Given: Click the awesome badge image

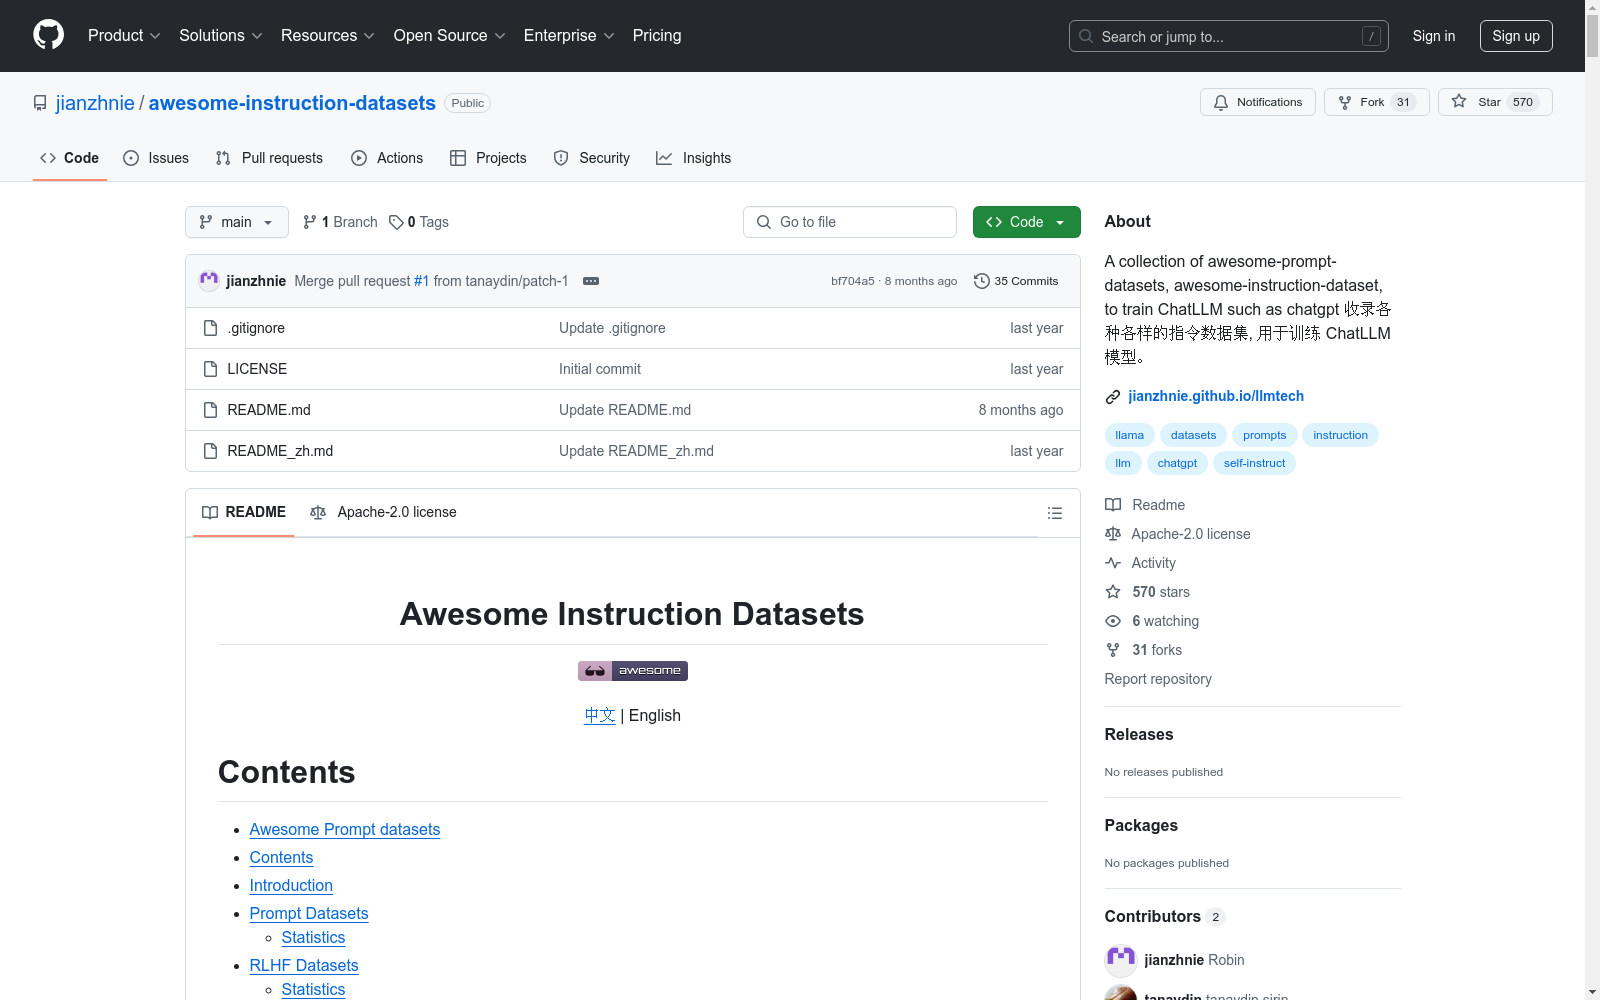Looking at the screenshot, I should point(633,671).
